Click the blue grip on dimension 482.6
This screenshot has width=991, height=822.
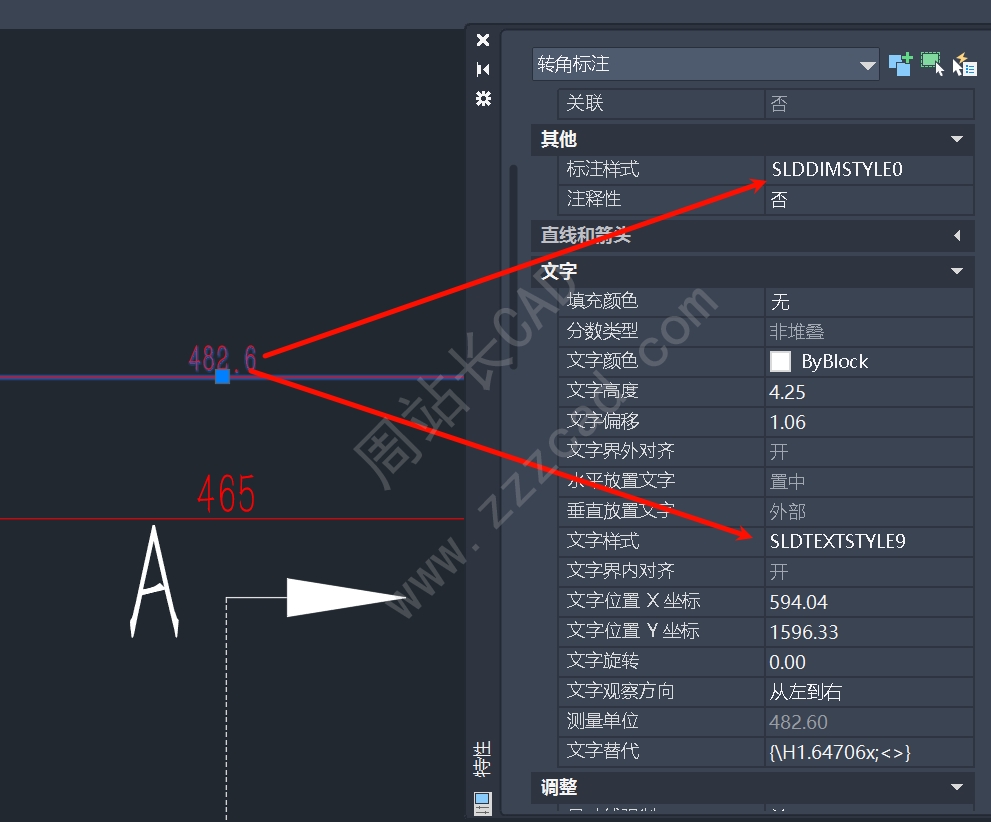coord(222,376)
